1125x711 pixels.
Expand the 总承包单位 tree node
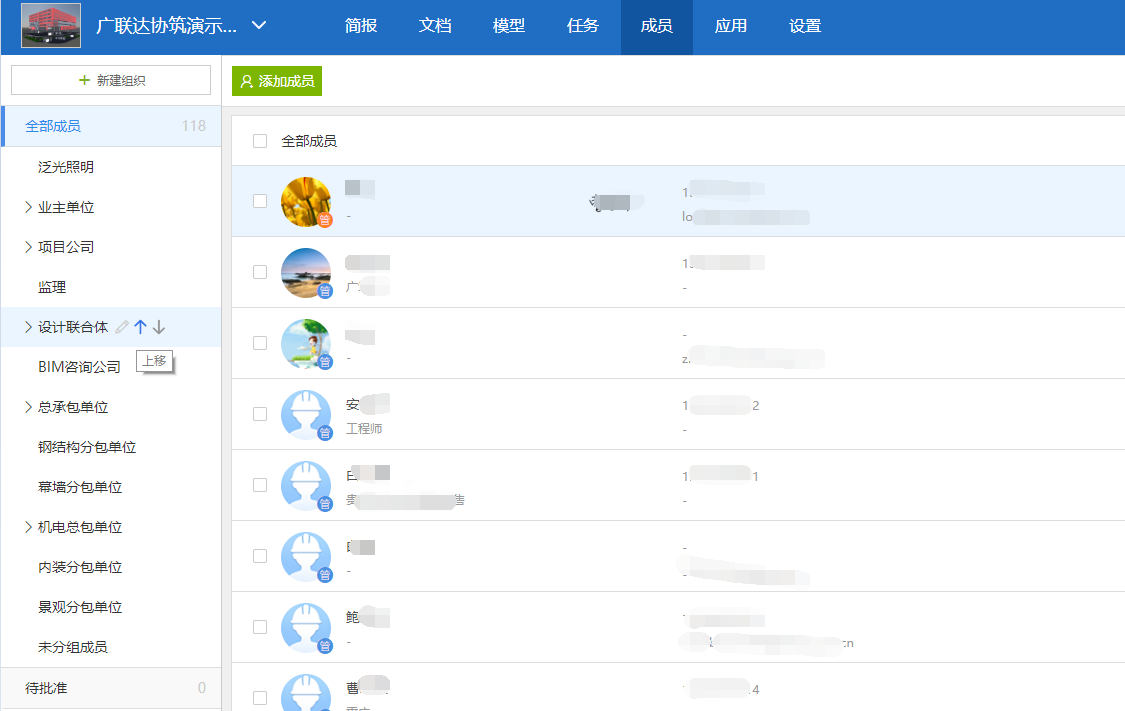pyautogui.click(x=28, y=407)
